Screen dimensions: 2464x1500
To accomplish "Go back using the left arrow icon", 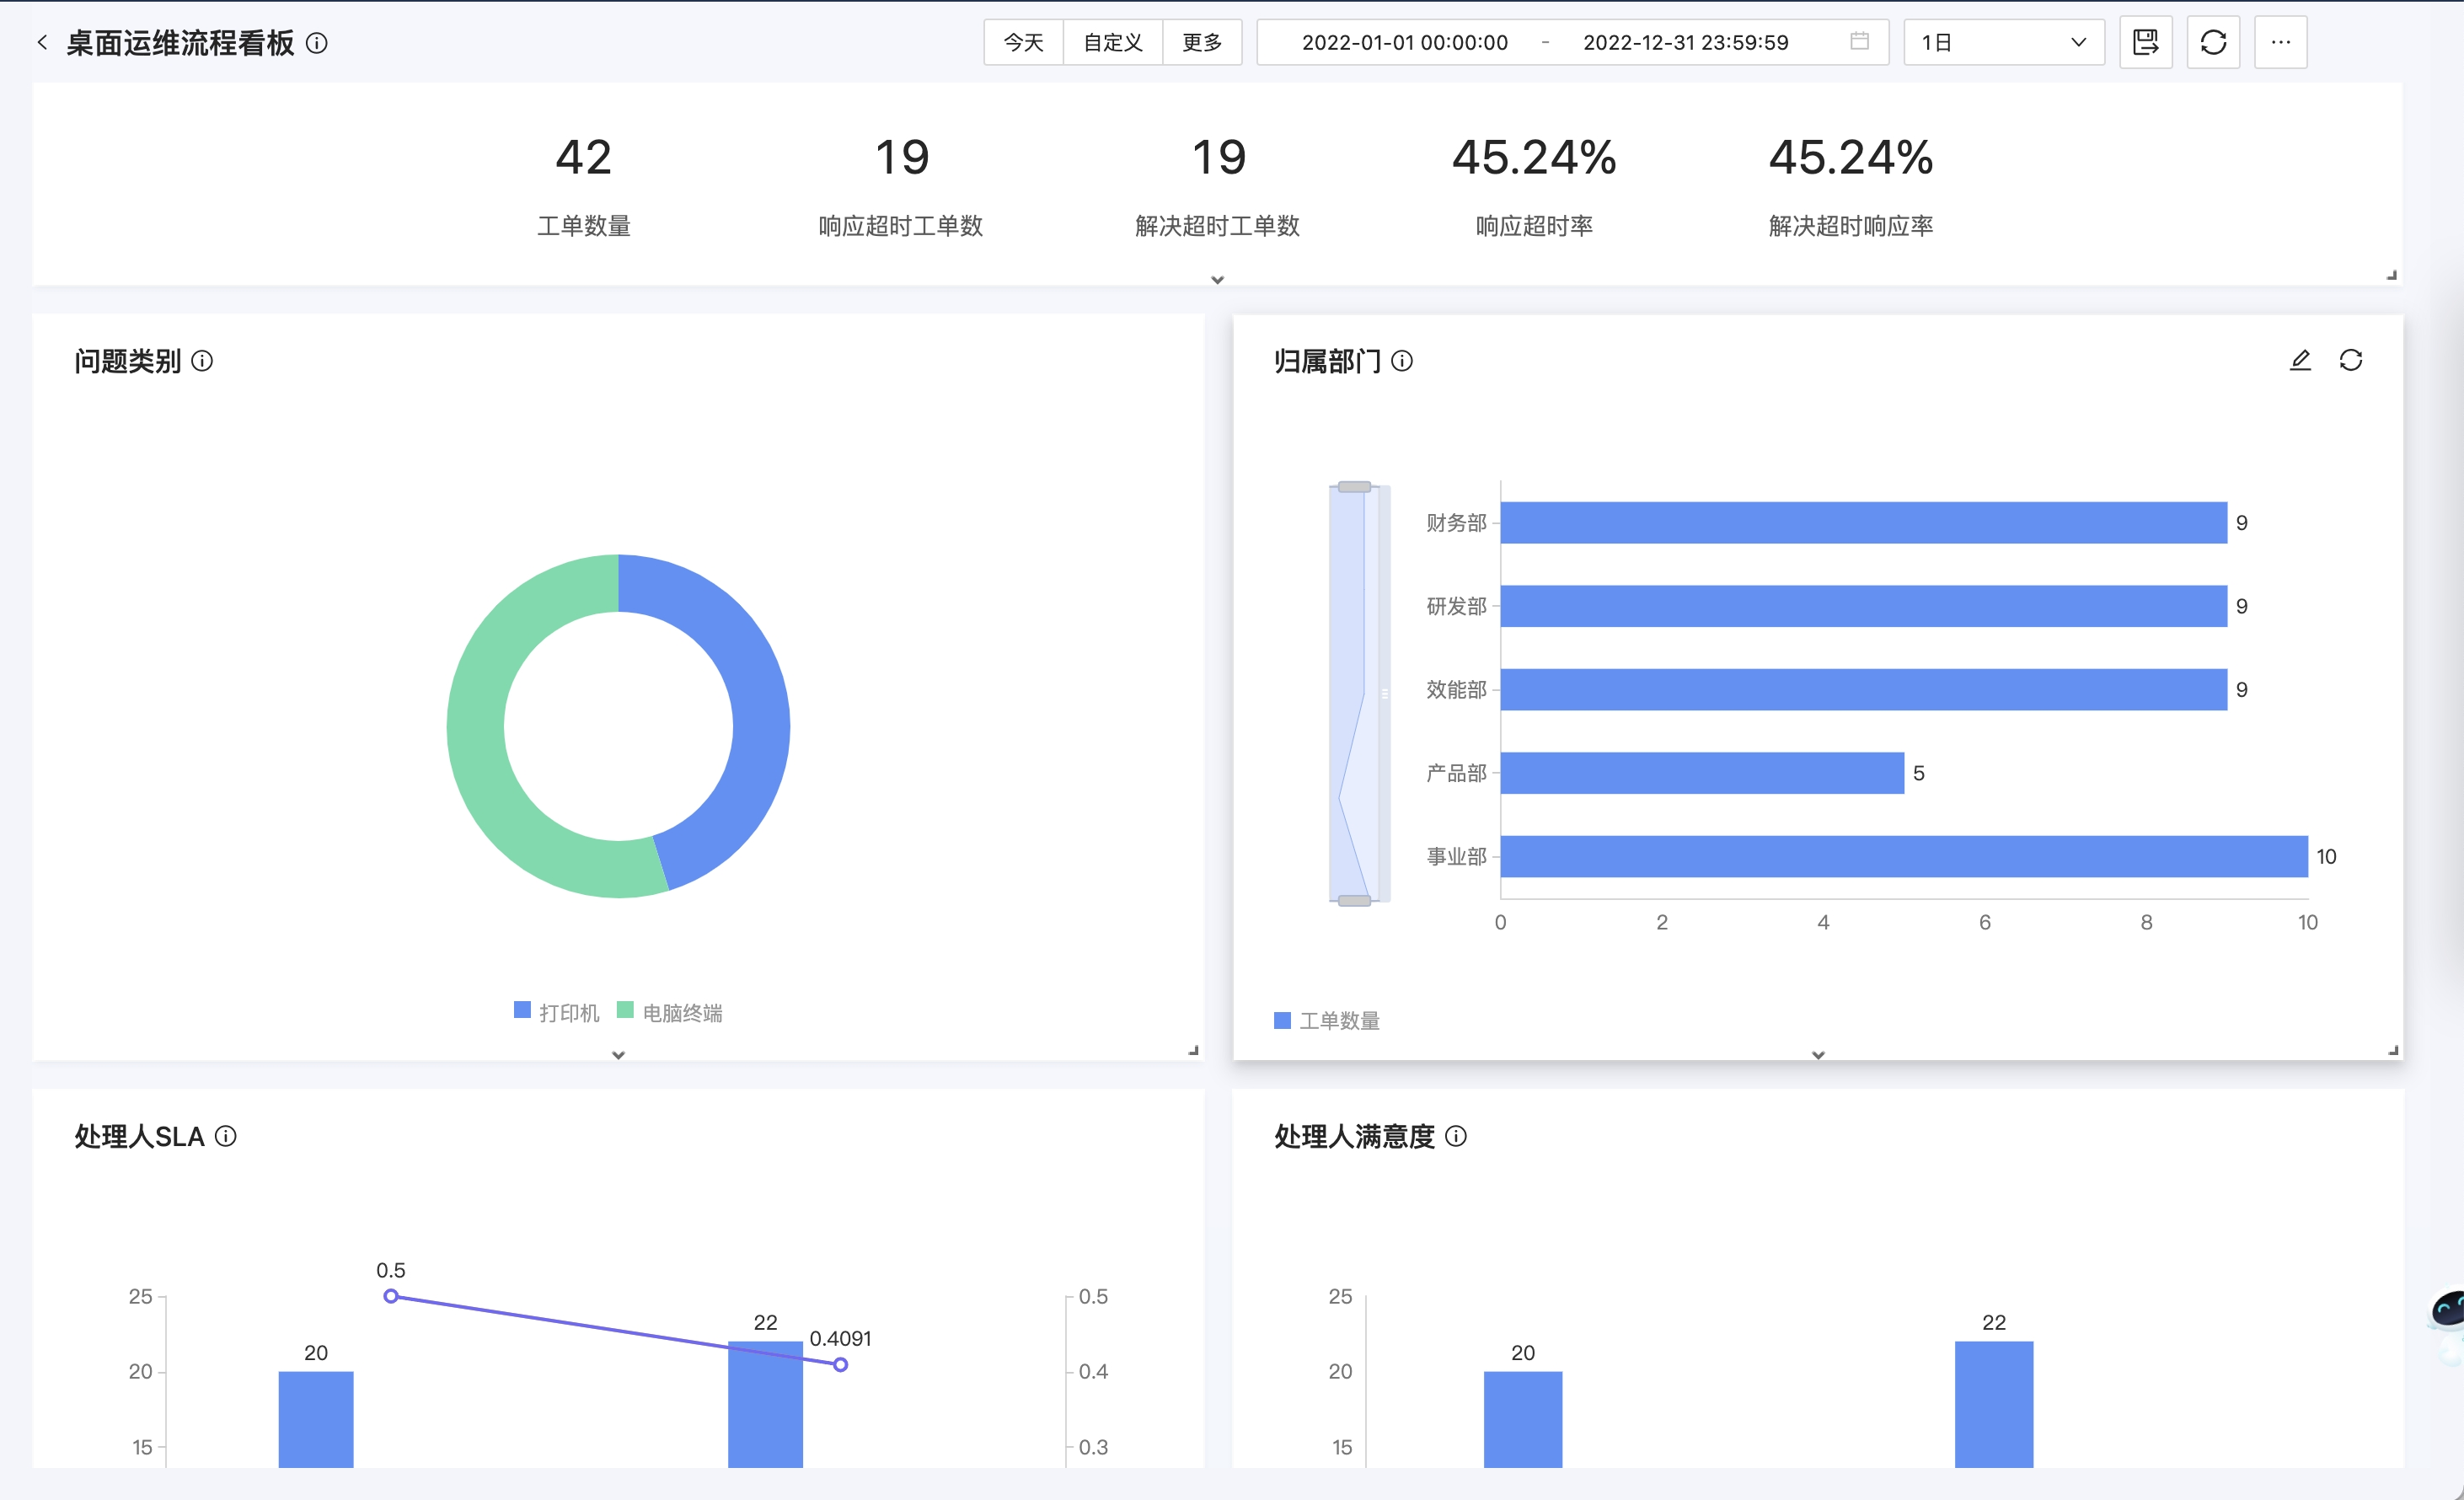I will point(42,42).
